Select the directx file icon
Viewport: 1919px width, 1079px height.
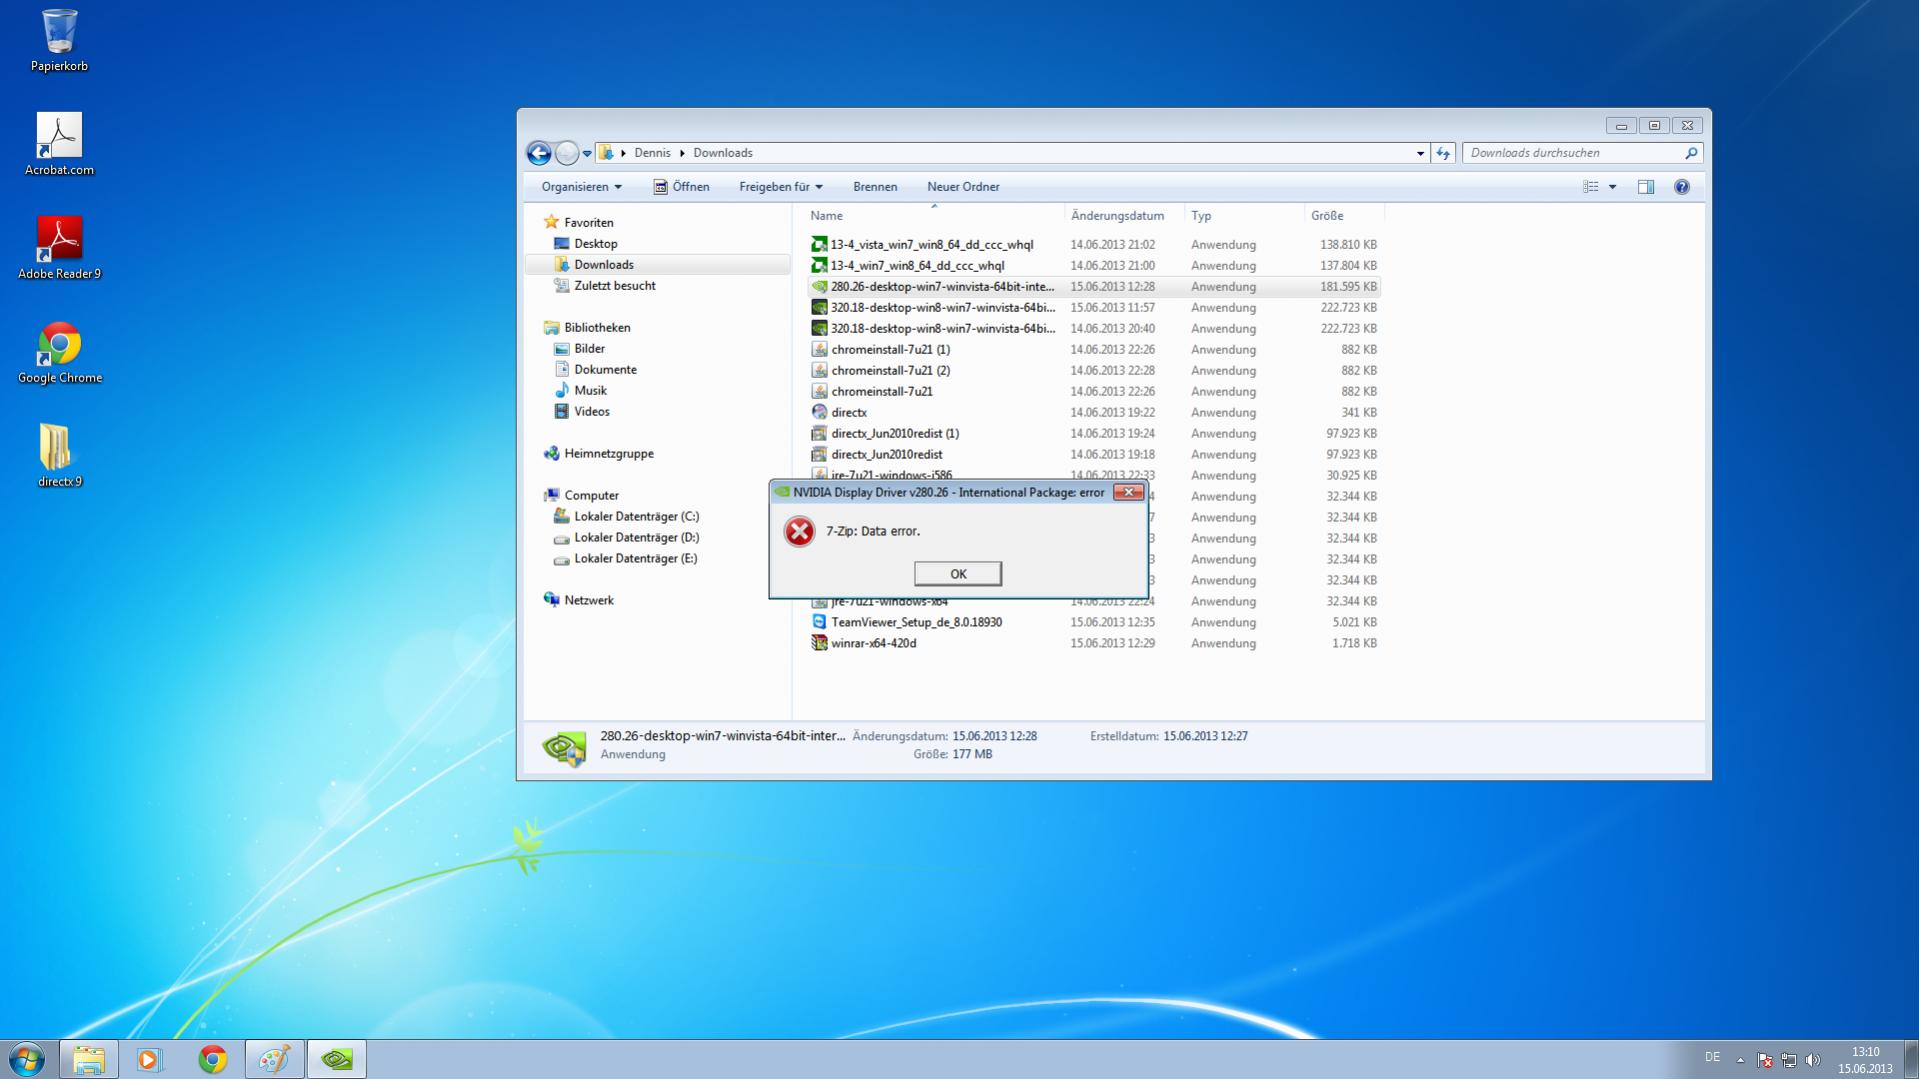pos(819,412)
